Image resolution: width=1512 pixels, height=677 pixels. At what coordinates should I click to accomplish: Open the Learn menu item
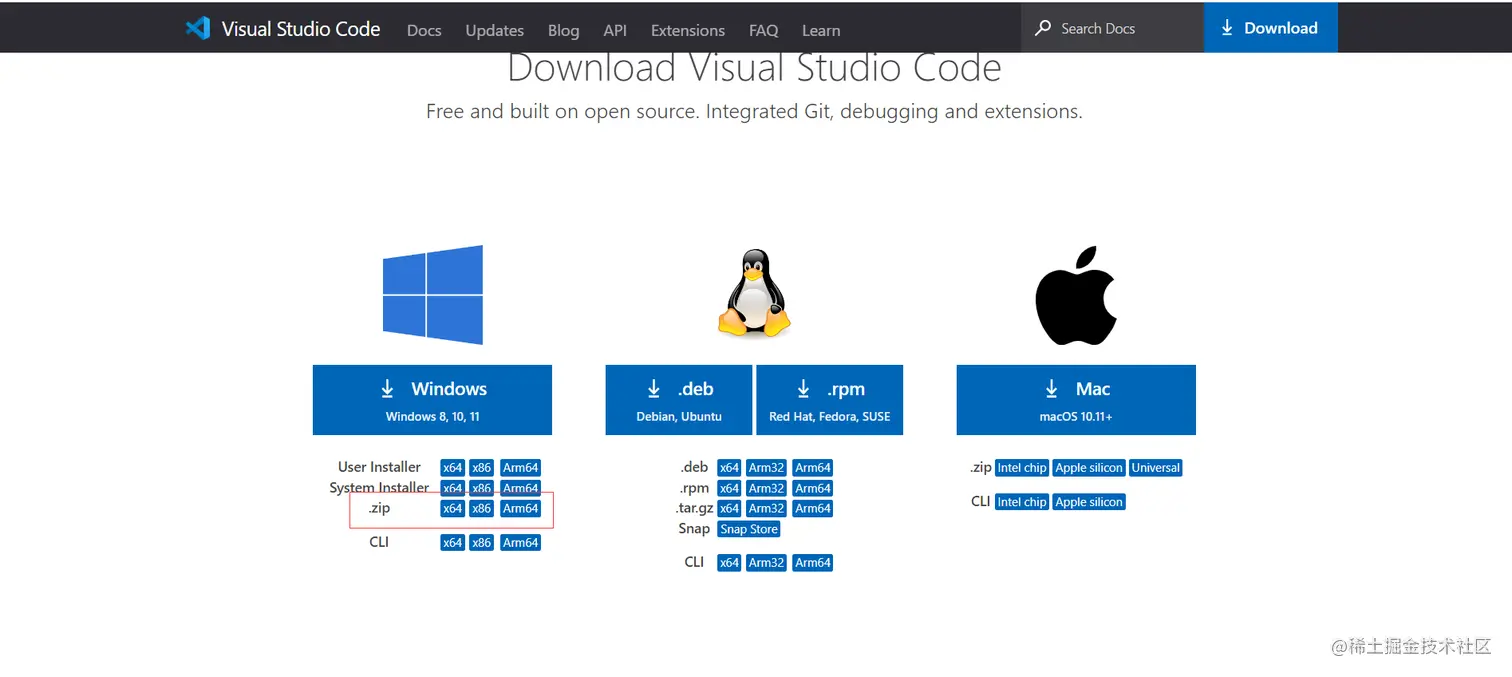coord(821,30)
